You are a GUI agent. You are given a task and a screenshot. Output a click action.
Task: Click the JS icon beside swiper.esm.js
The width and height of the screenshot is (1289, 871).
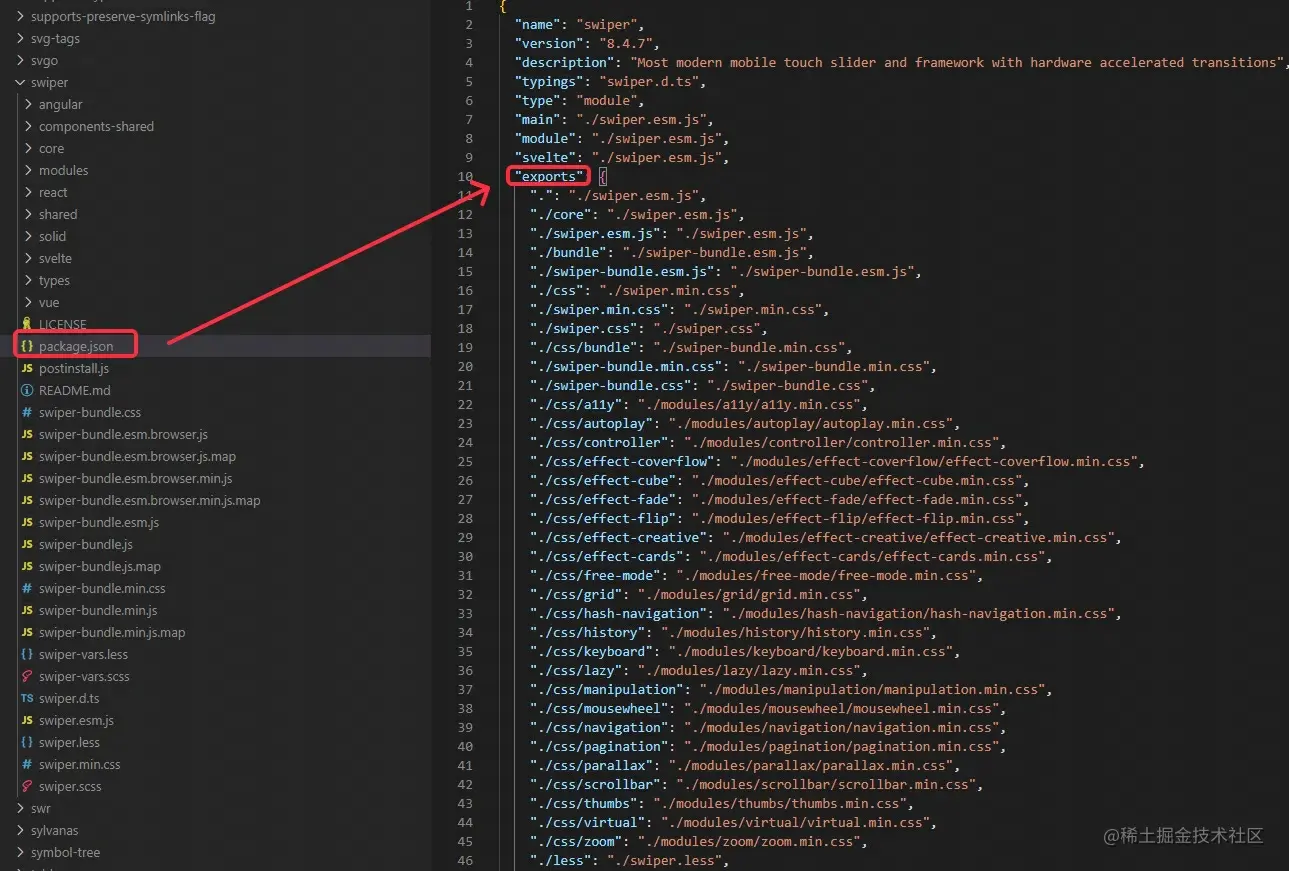coord(27,720)
